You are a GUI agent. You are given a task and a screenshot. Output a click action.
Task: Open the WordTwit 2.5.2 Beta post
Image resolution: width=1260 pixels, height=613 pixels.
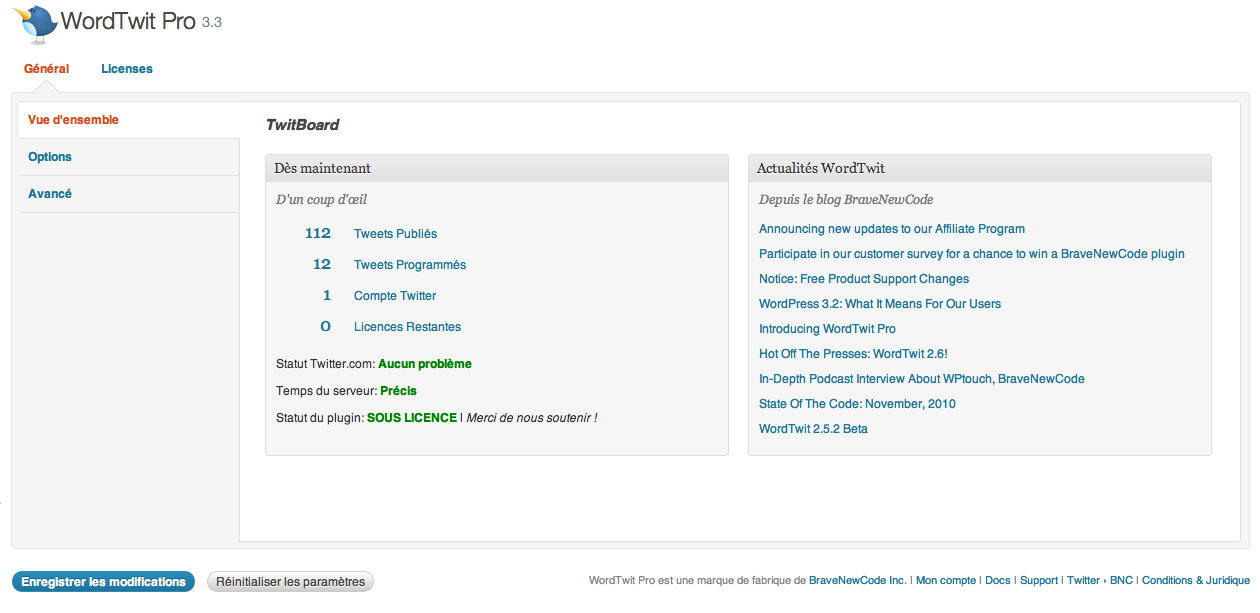813,429
